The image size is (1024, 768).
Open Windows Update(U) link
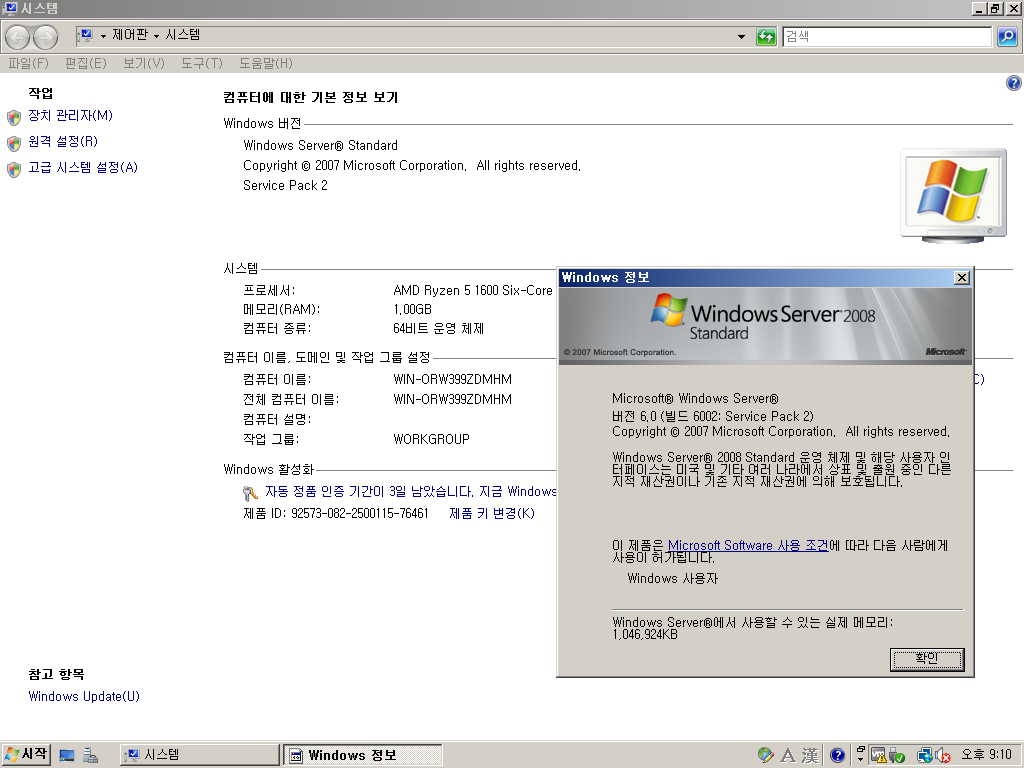tap(84, 696)
